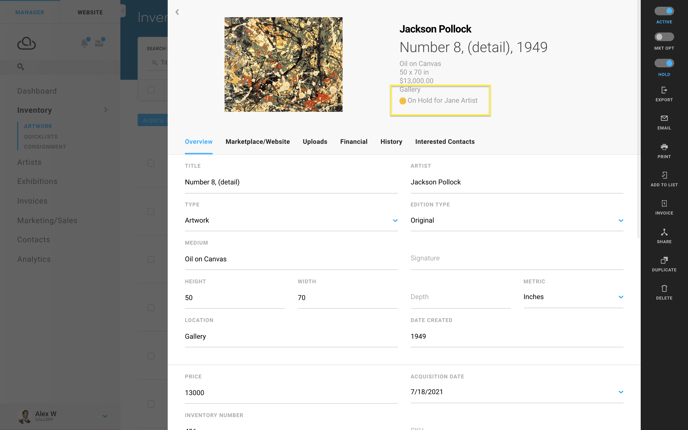The image size is (688, 430).
Task: Click the Artist field with Jackson Pollock
Action: point(517,182)
